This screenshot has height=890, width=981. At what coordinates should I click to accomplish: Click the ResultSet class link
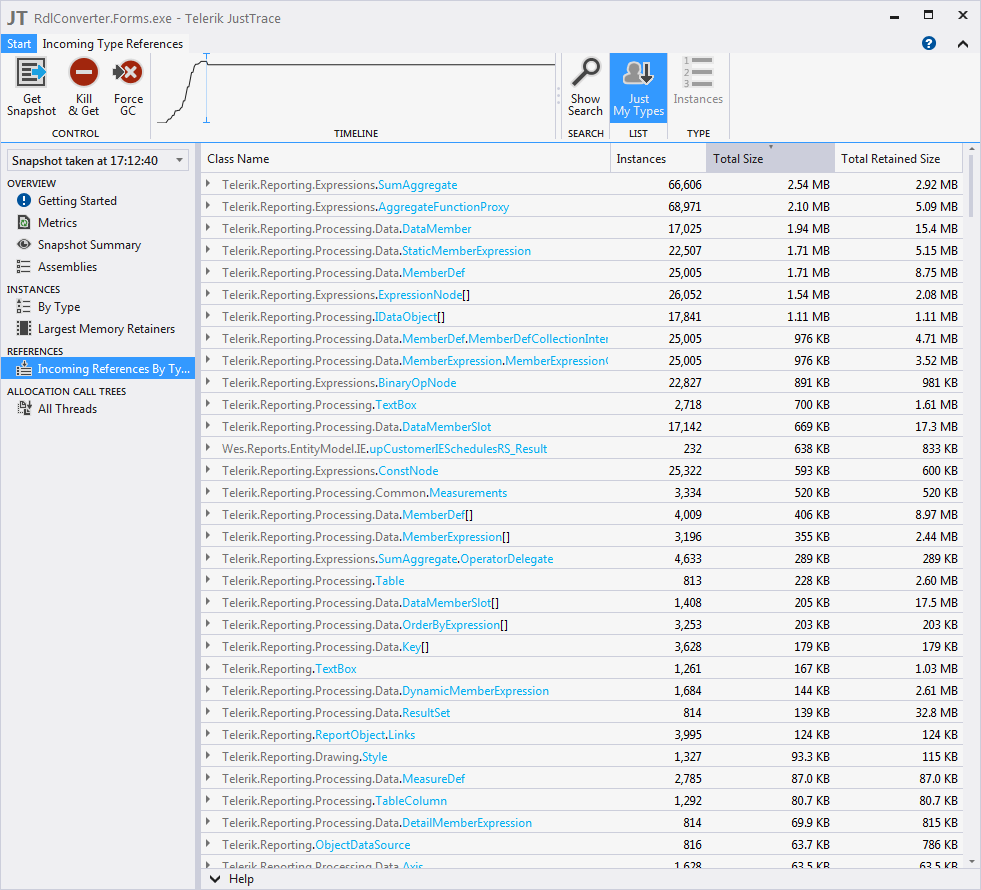point(426,713)
